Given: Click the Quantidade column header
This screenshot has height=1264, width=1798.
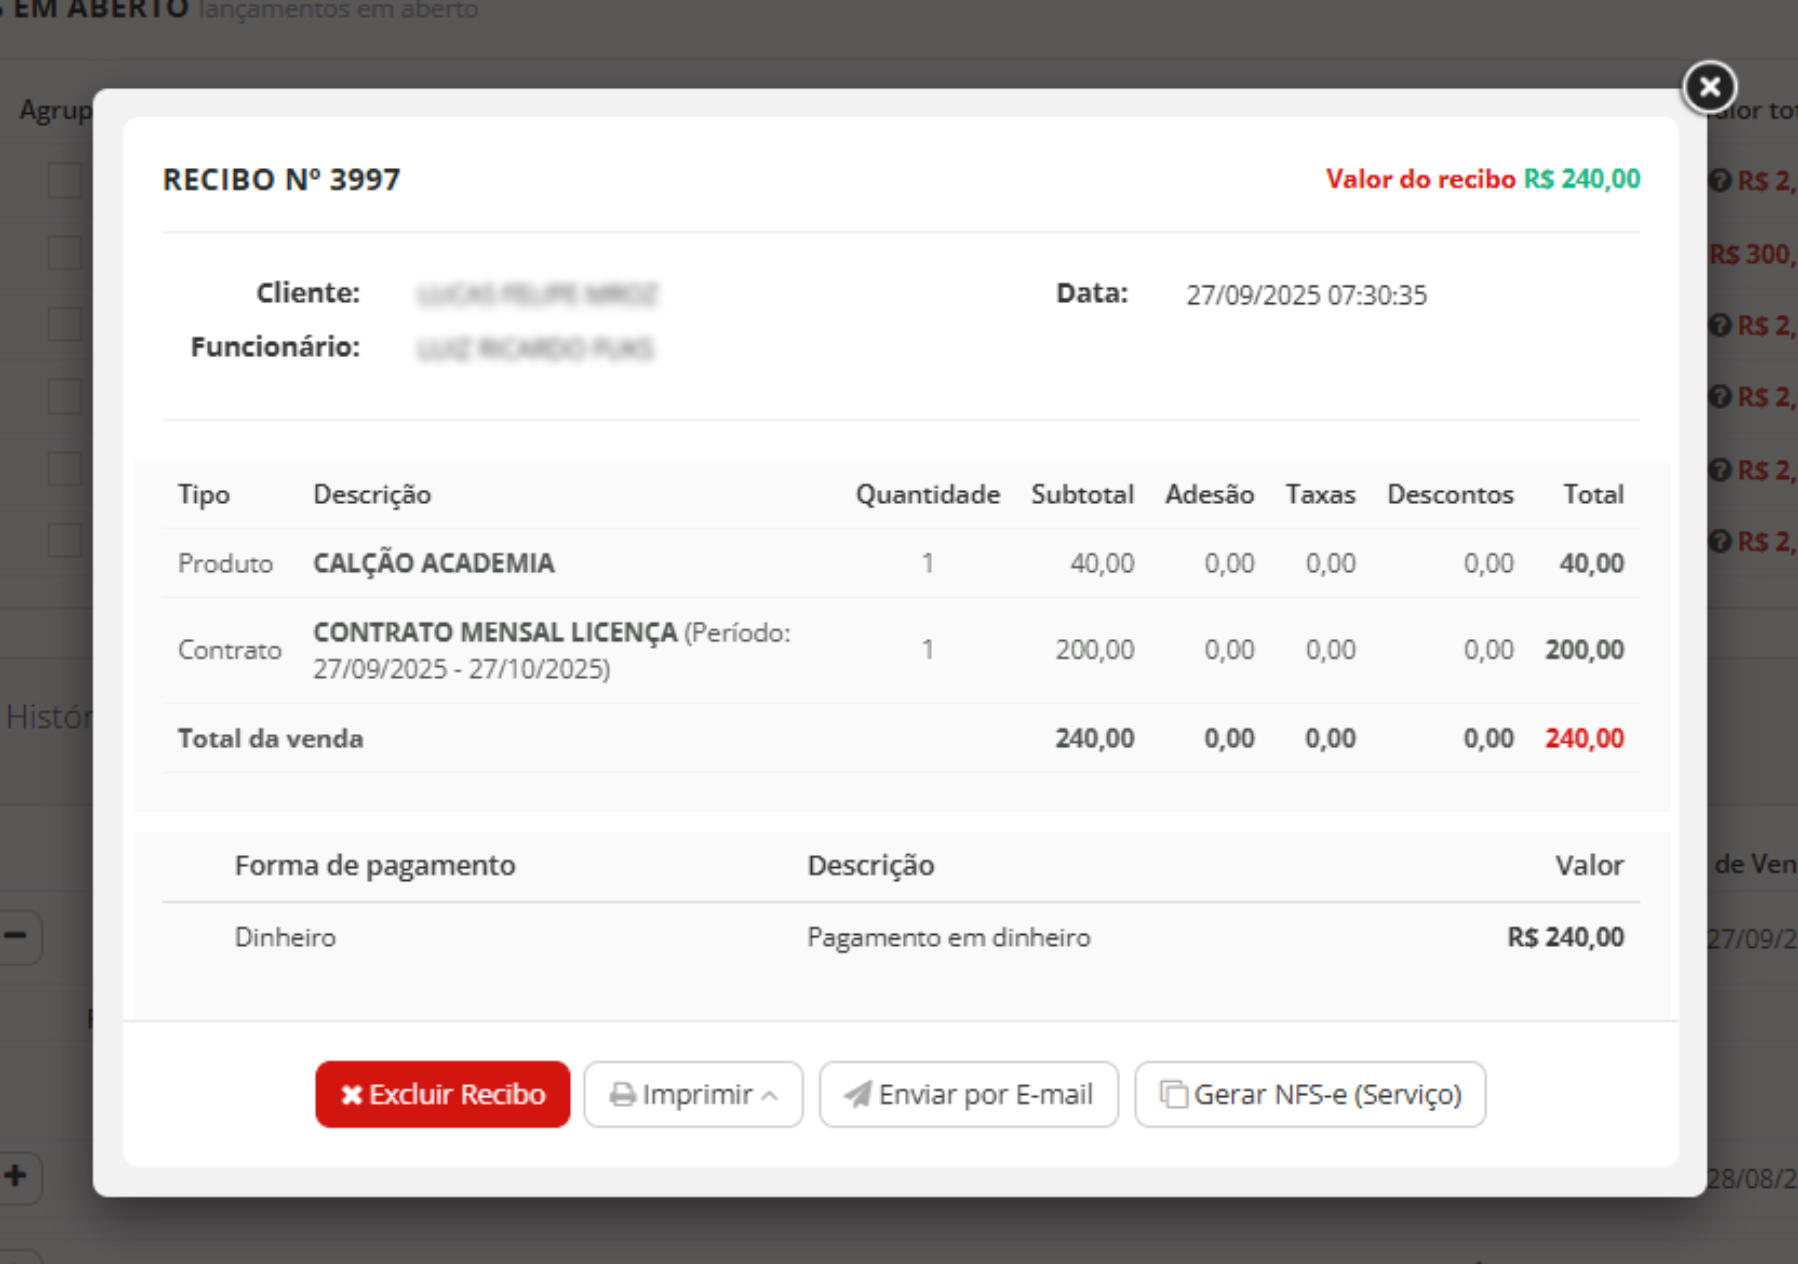Looking at the screenshot, I should click(928, 495).
